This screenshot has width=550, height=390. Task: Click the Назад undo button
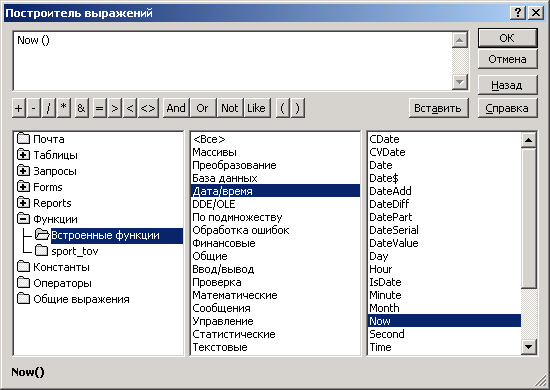[508, 85]
